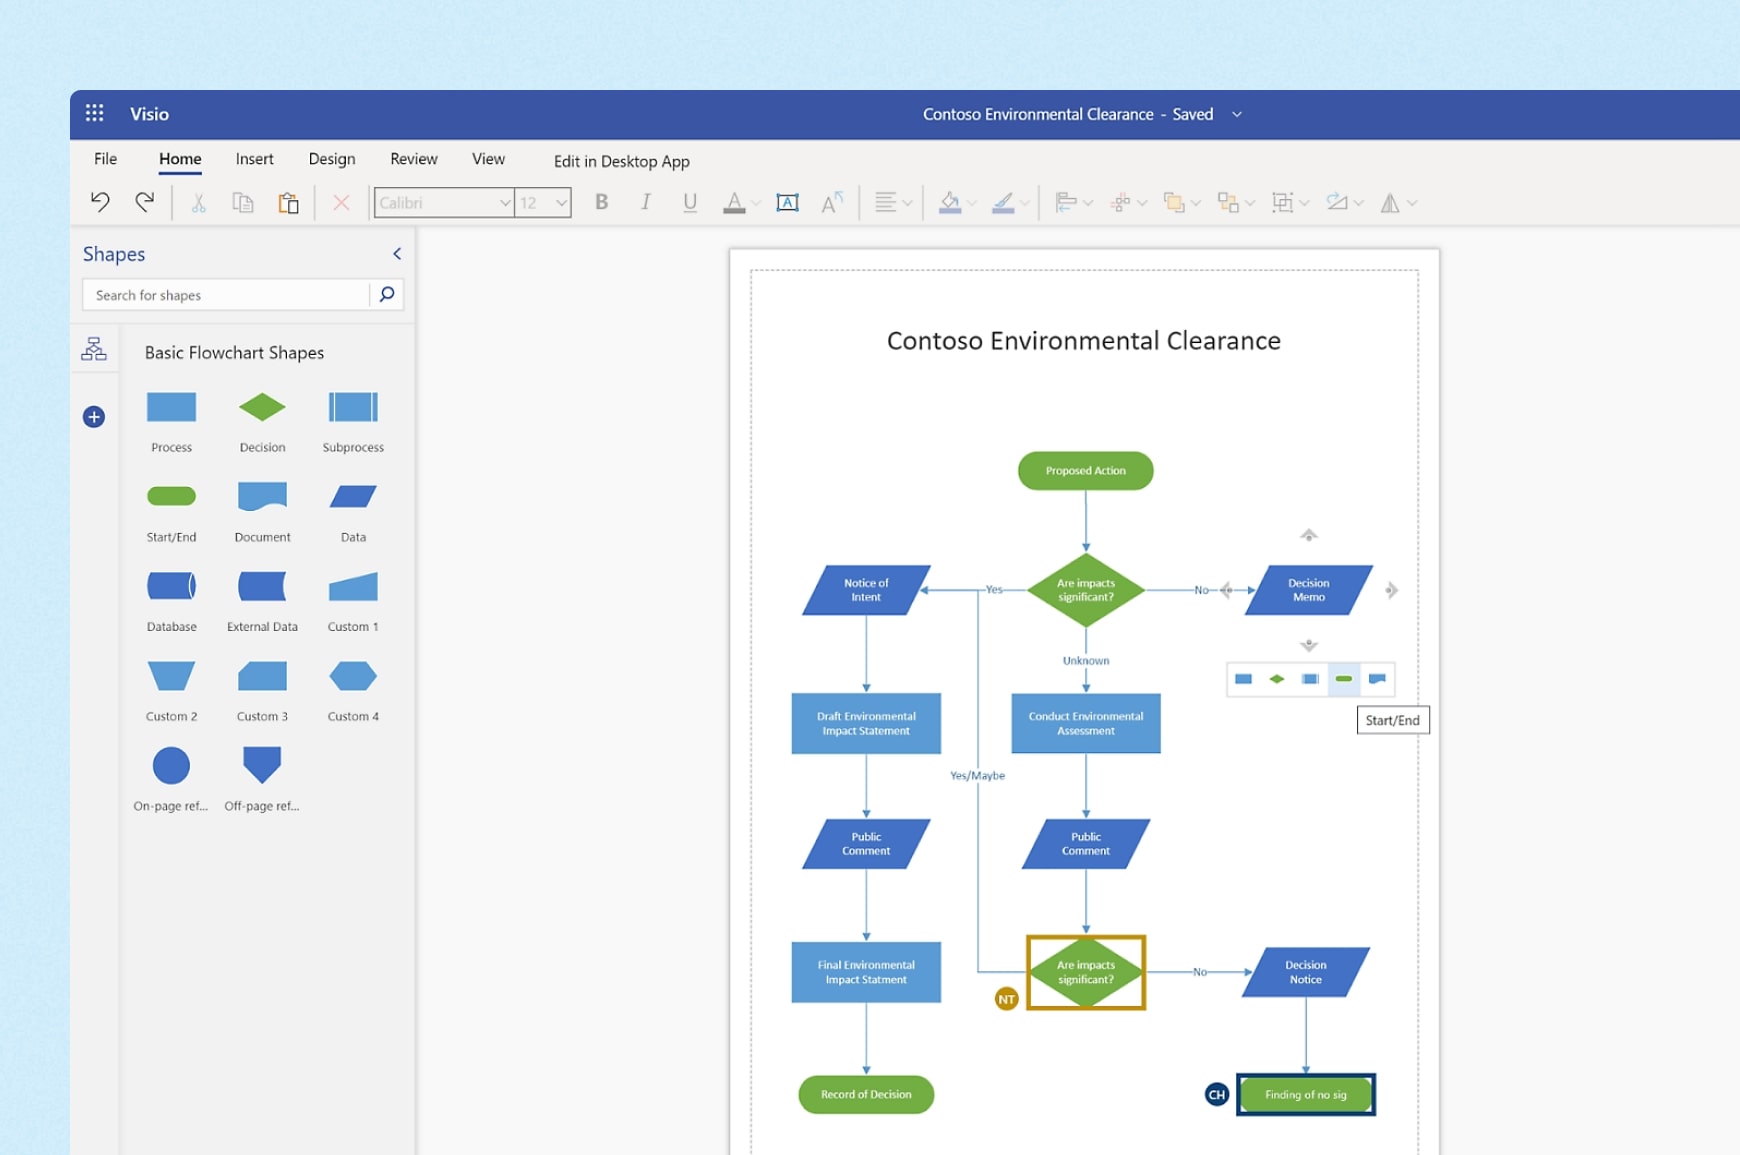Click the increase font size icon
The image size is (1740, 1155).
(832, 203)
